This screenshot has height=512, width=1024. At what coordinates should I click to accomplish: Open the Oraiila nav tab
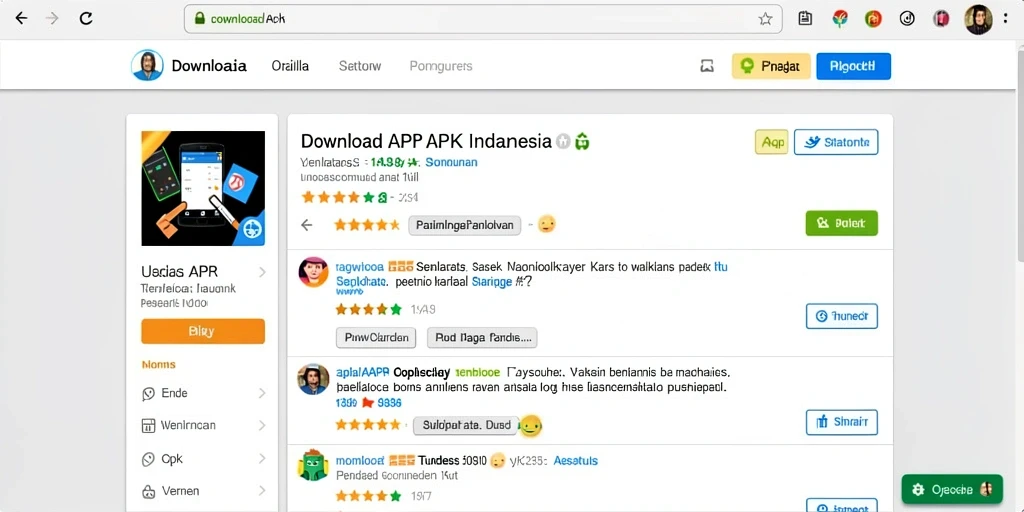[x=290, y=66]
